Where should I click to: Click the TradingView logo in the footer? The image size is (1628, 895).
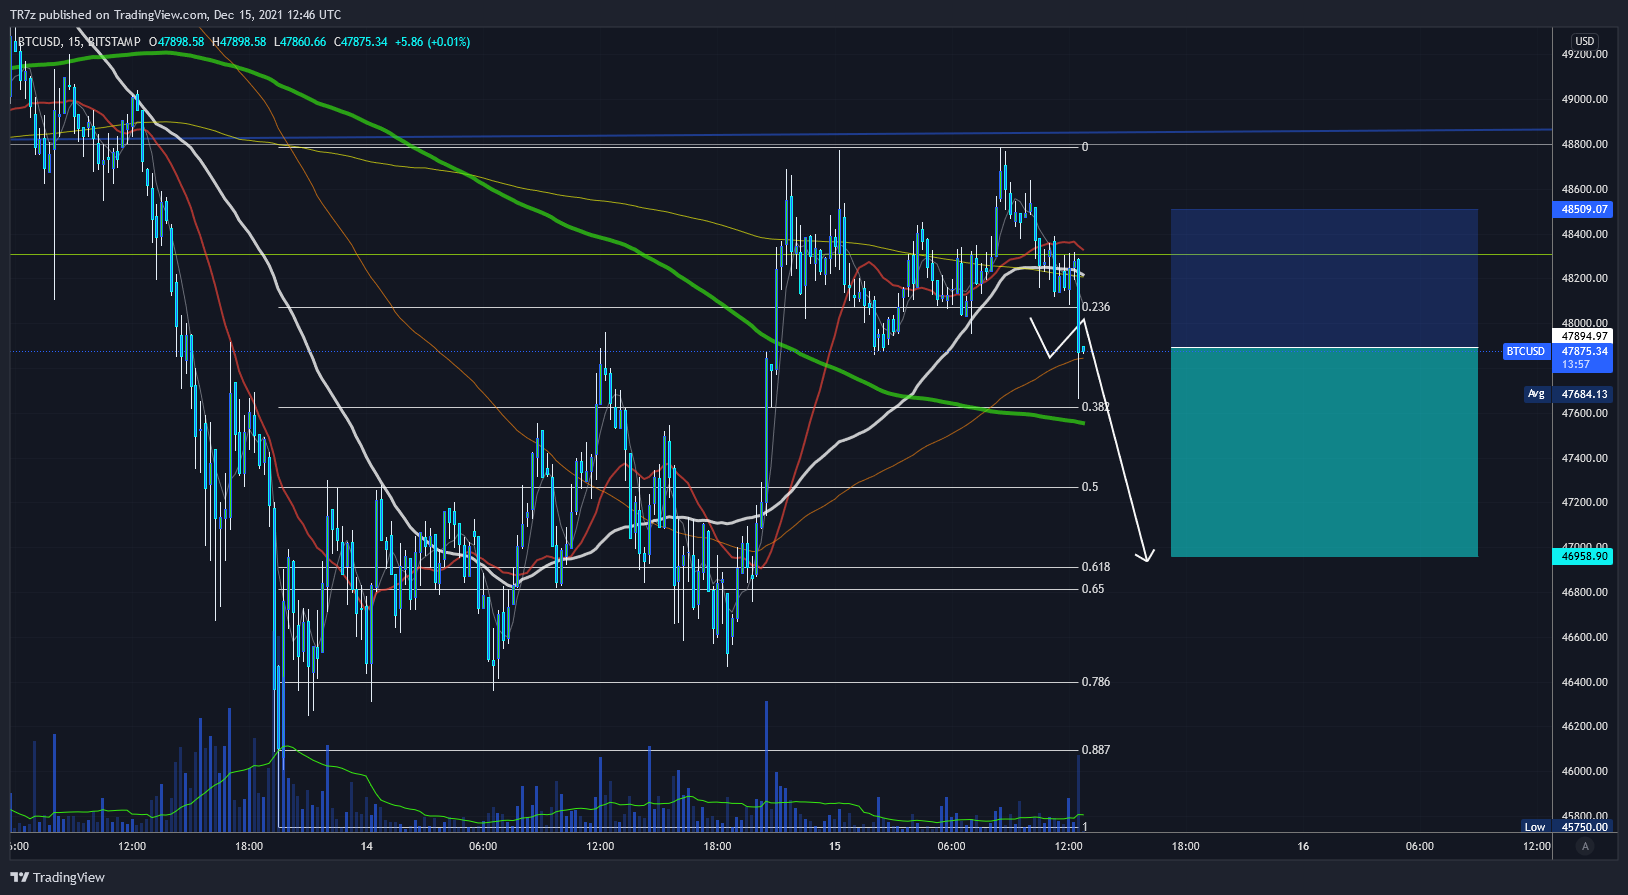[x=58, y=877]
